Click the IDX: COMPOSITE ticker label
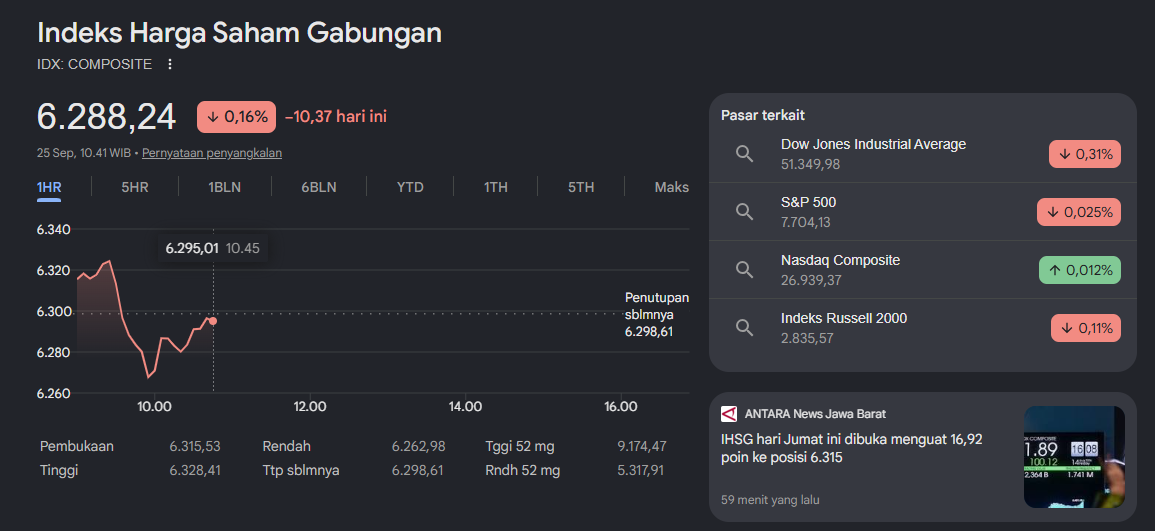 94,64
